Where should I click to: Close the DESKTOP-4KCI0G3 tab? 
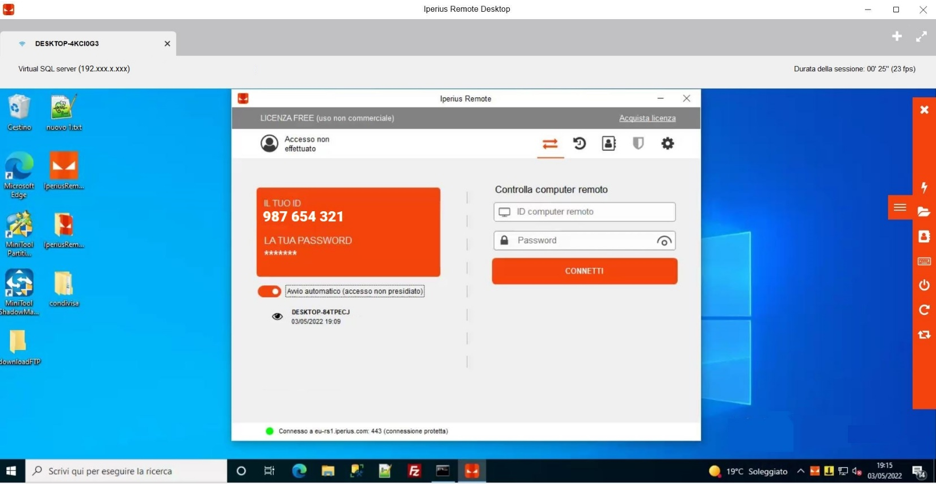tap(167, 44)
